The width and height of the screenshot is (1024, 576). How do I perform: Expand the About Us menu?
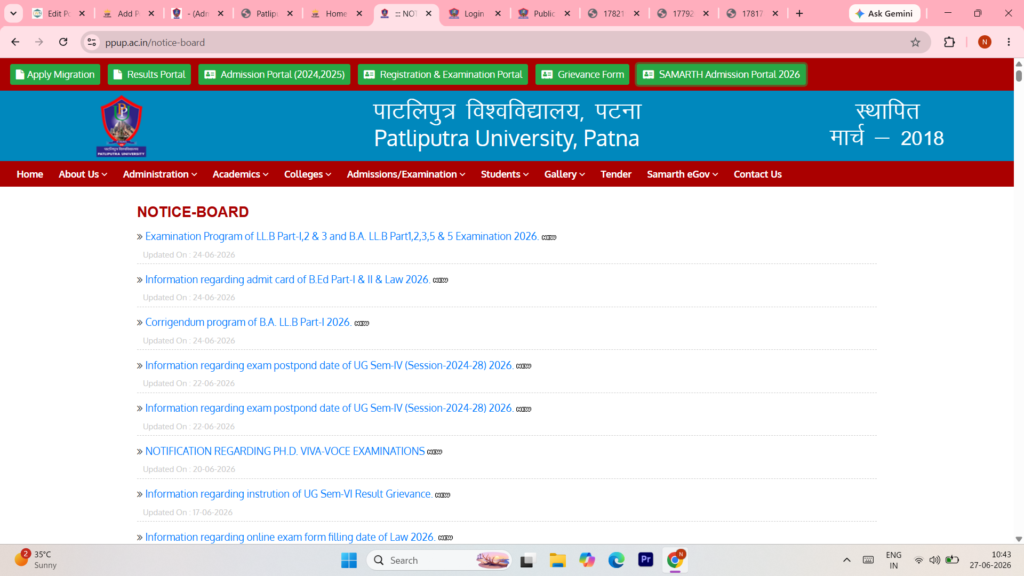[82, 174]
